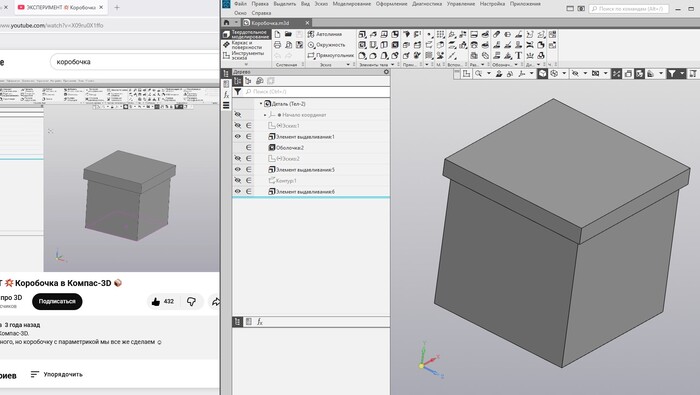Viewport: 700px width, 395px height.
Task: Click the three-lines menu icon beside the tree
Action: coord(226,105)
